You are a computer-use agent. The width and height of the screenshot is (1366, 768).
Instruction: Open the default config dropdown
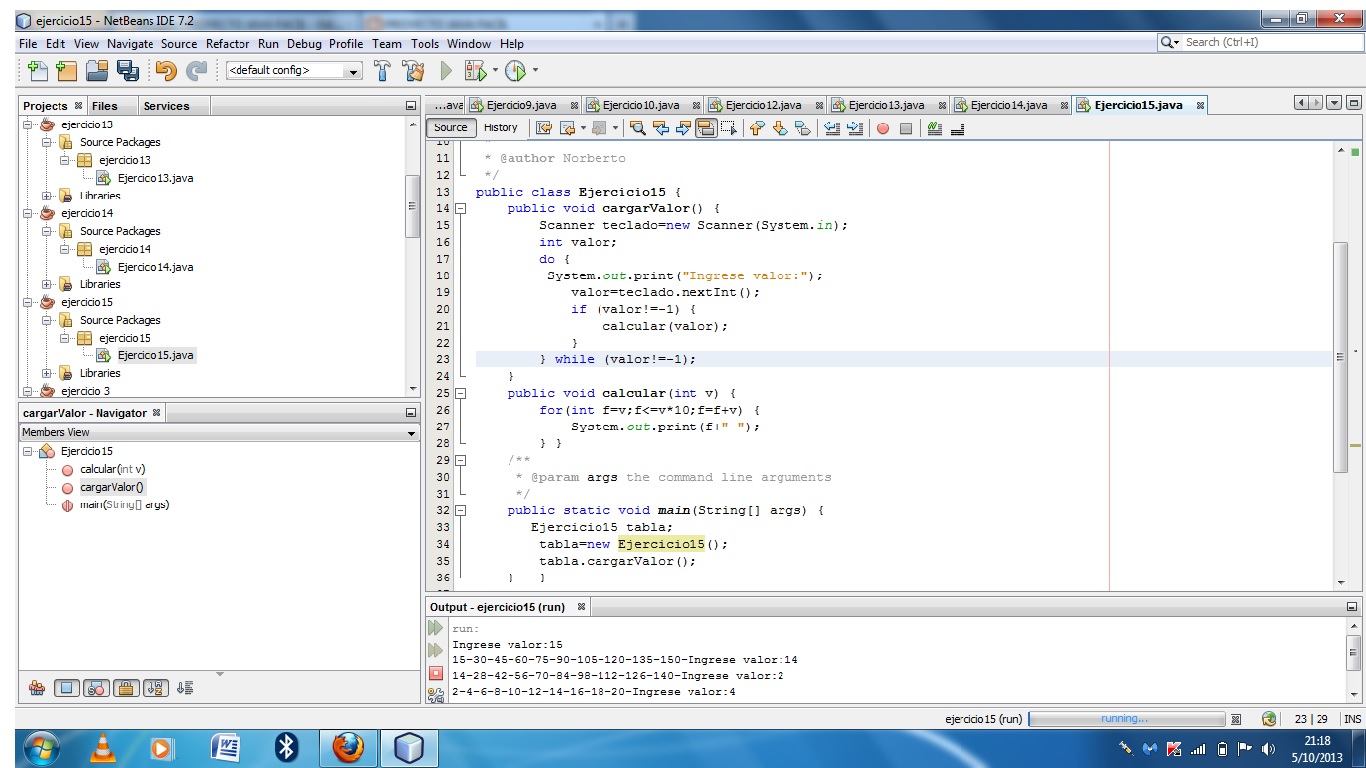coord(352,70)
